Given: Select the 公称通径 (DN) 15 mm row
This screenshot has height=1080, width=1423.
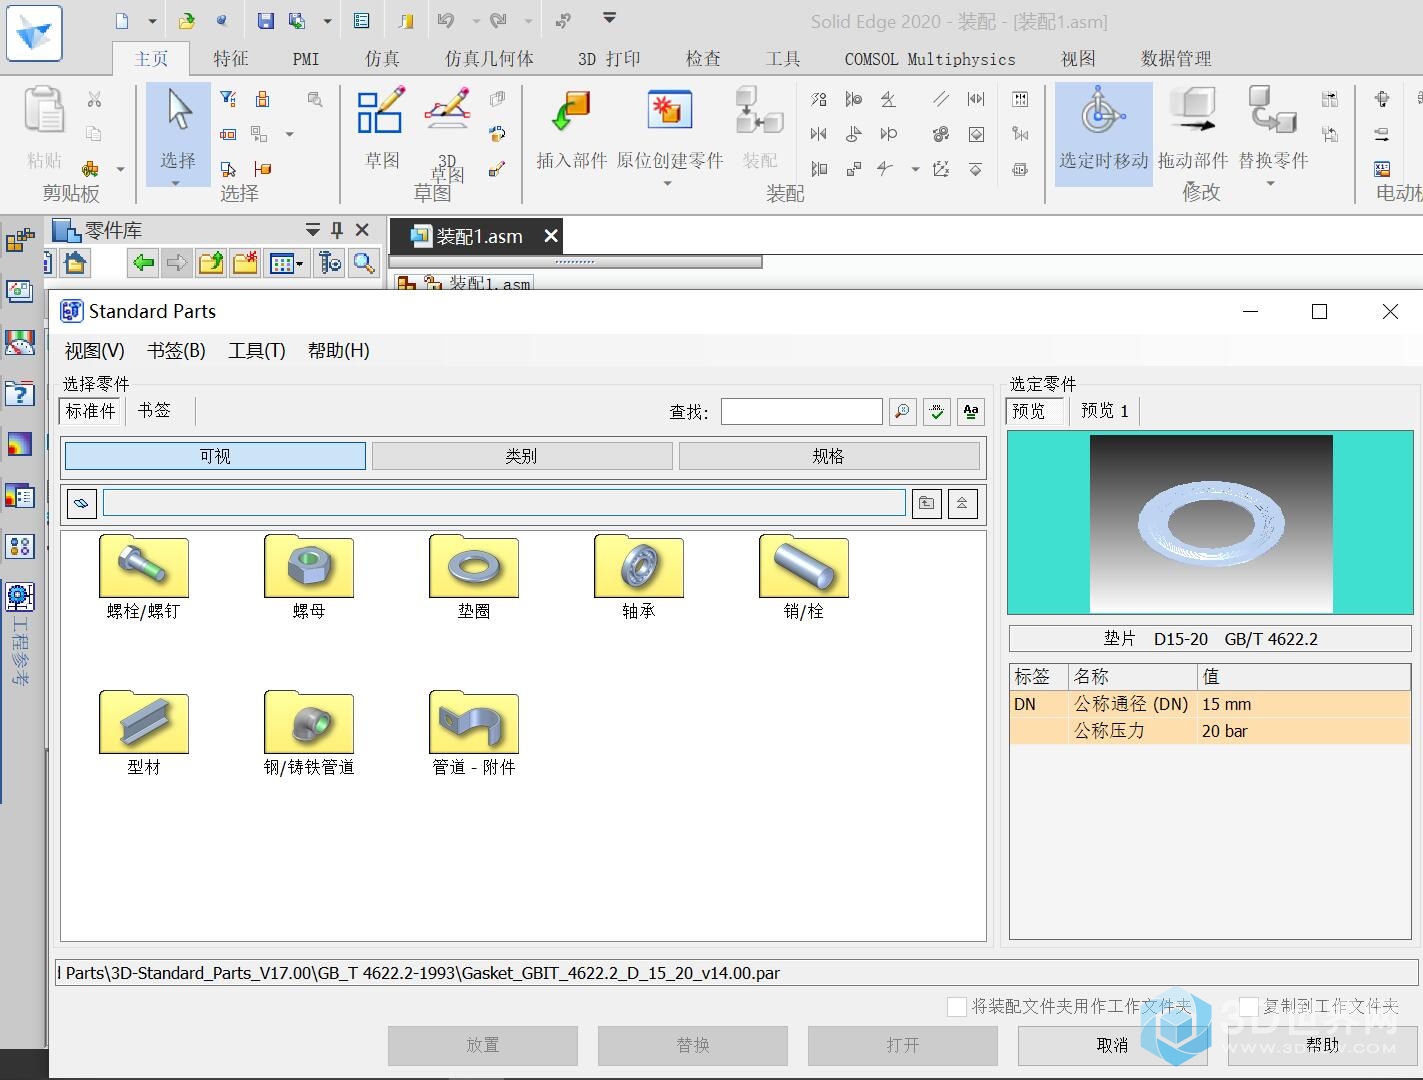Looking at the screenshot, I should point(1210,704).
